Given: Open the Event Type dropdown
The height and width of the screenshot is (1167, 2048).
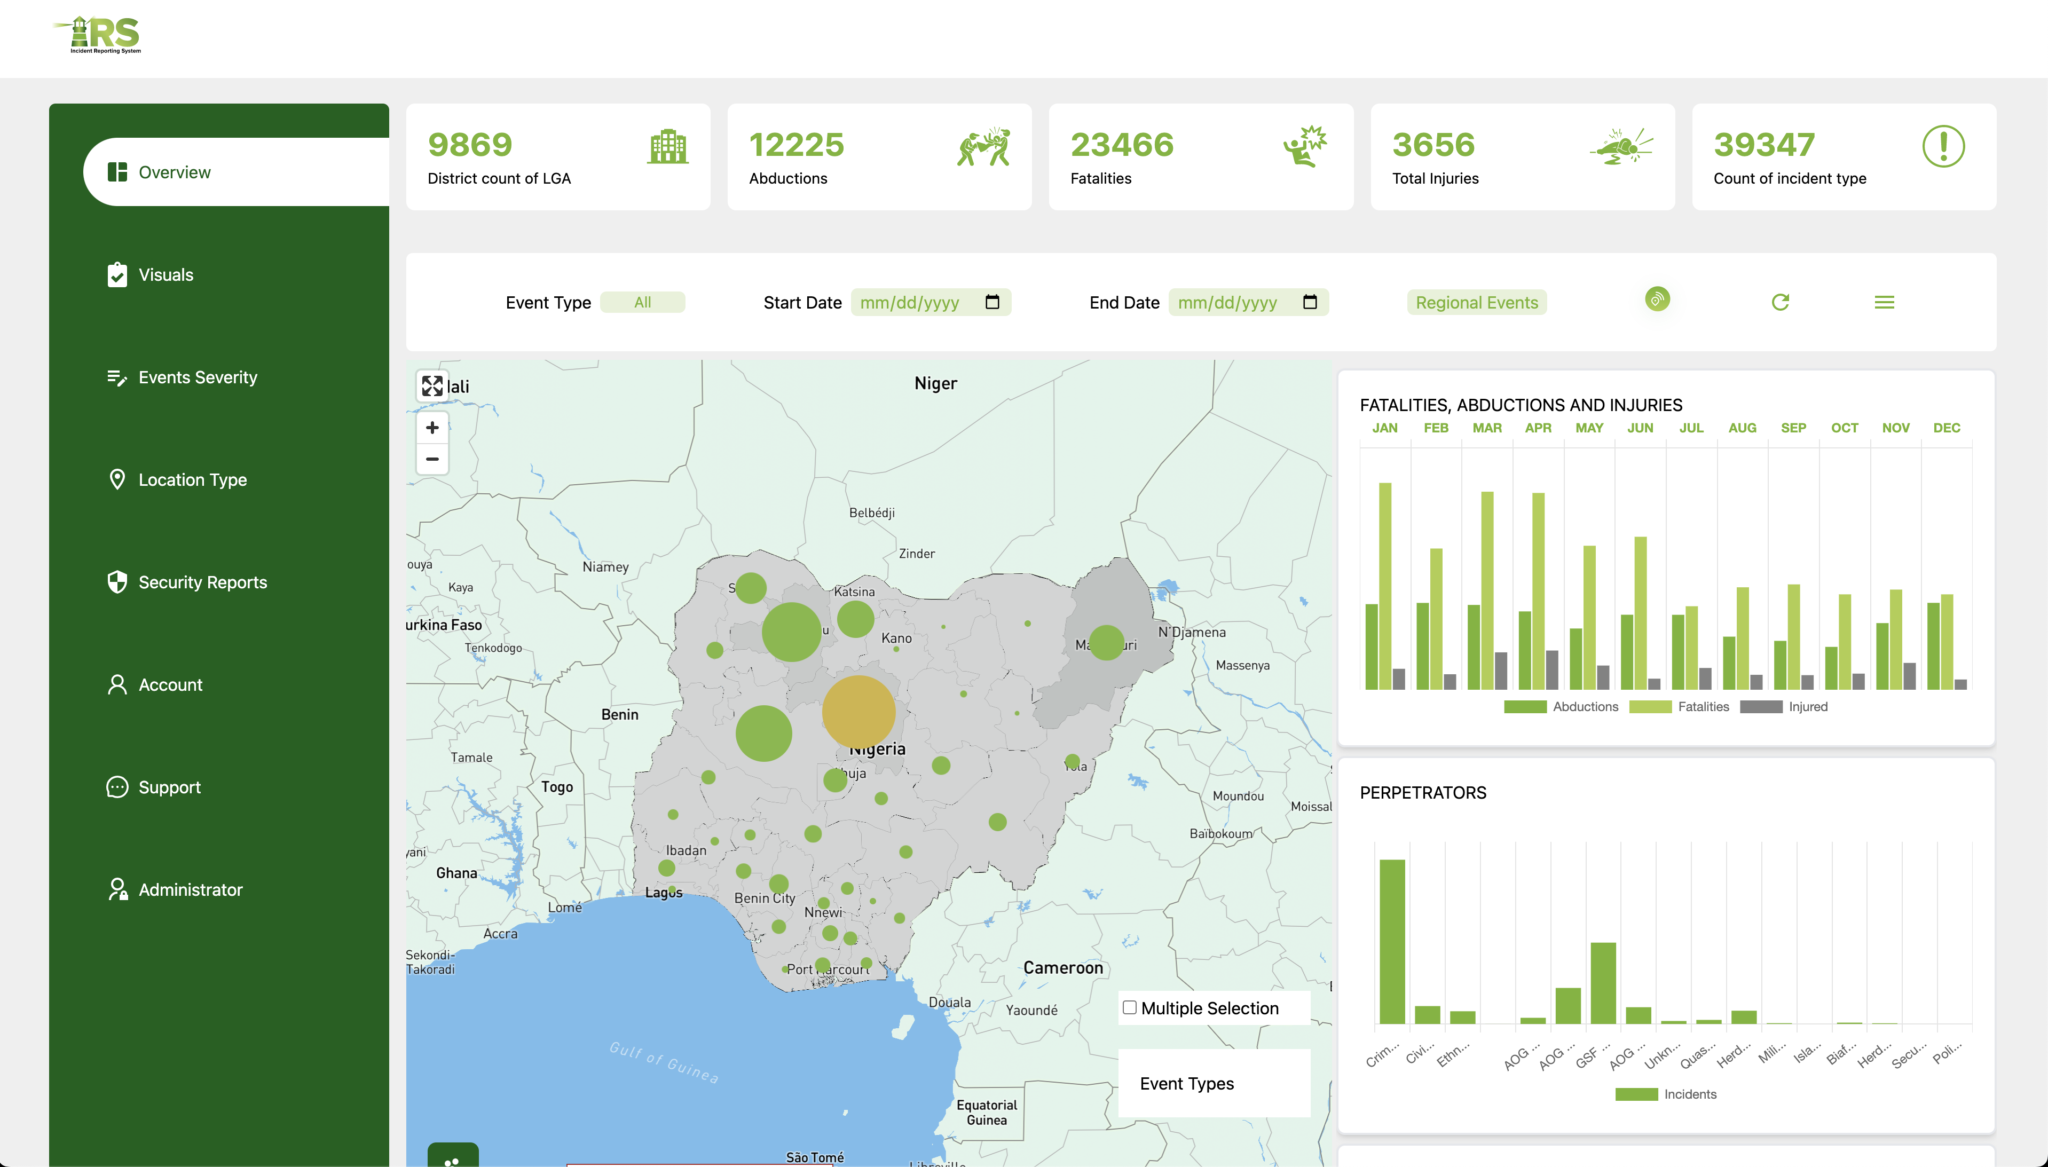Looking at the screenshot, I should click(x=642, y=302).
